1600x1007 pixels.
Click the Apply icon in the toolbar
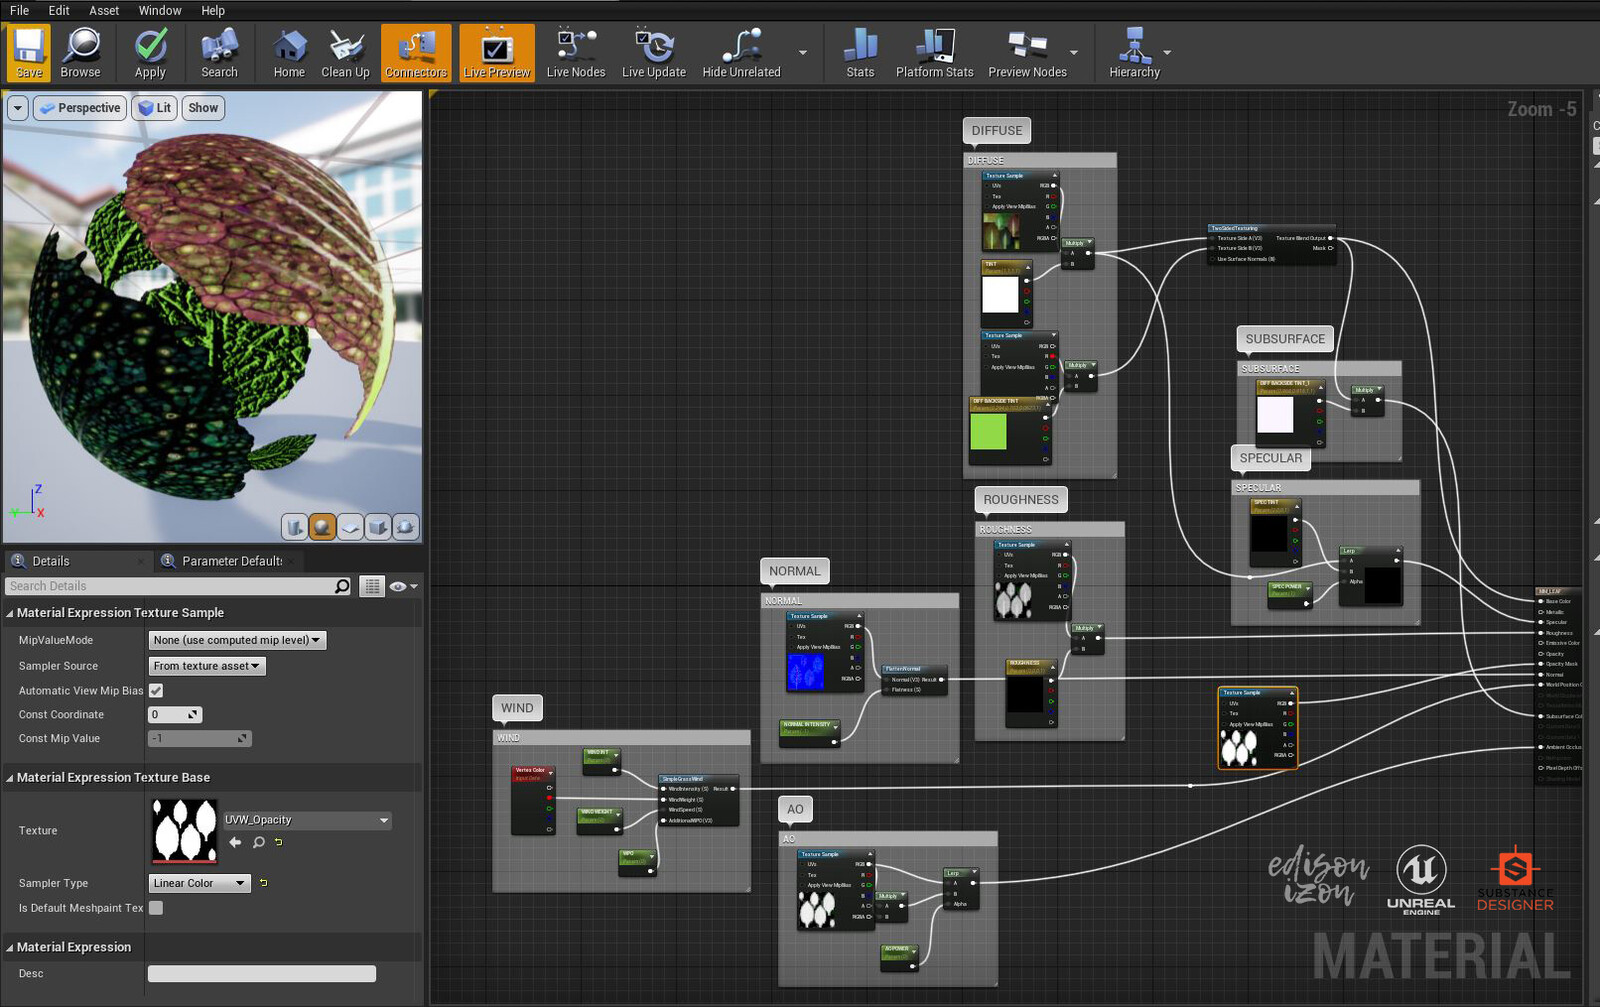pos(149,52)
